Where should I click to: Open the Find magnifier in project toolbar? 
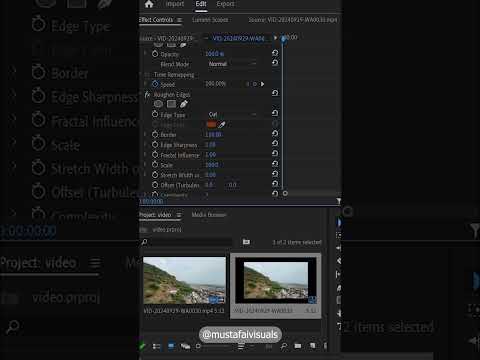click(x=284, y=347)
